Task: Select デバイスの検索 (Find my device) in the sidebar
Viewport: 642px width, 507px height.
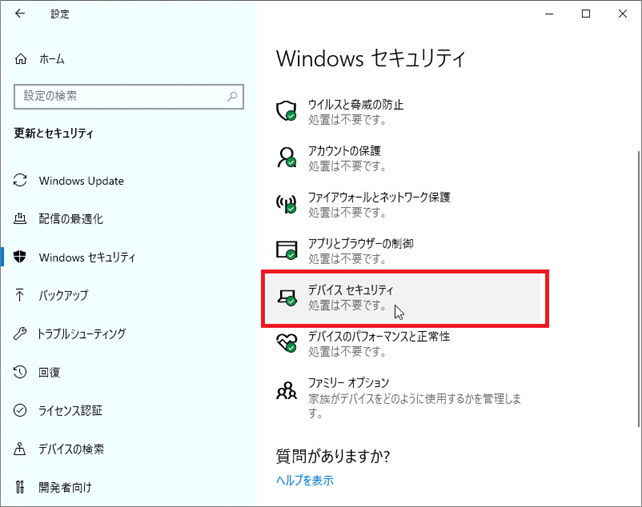Action: coord(71,449)
